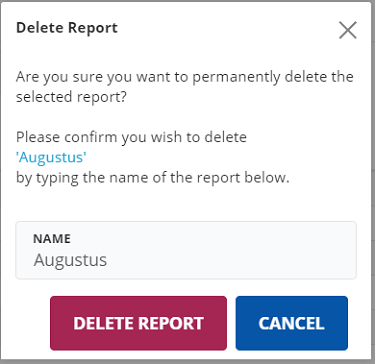Click the 'Are you sure' warning text
375x364 pixels.
[x=185, y=87]
